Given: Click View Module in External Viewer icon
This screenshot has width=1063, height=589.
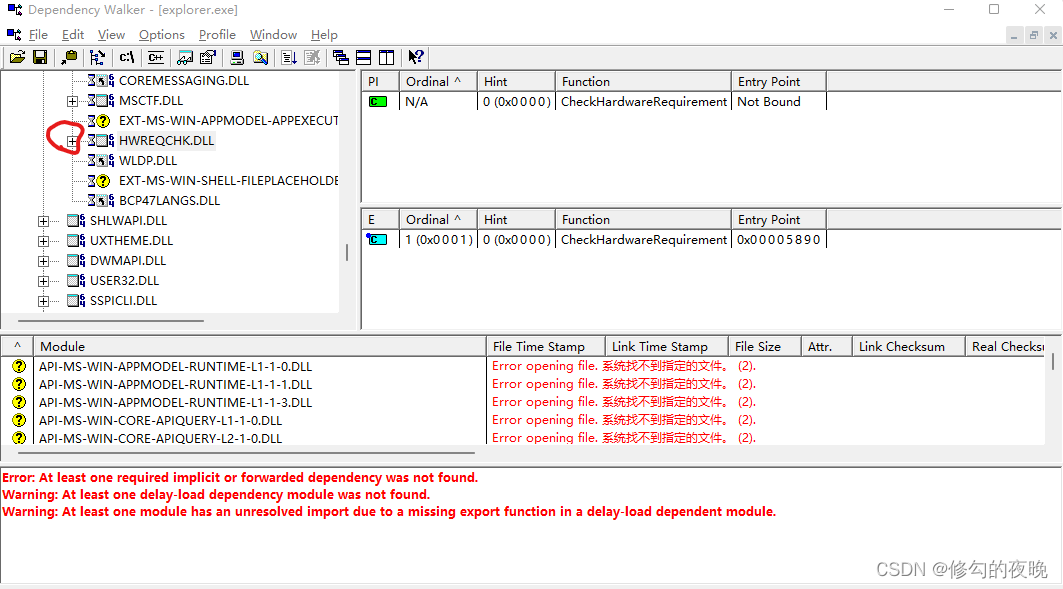Looking at the screenshot, I should [x=185, y=58].
